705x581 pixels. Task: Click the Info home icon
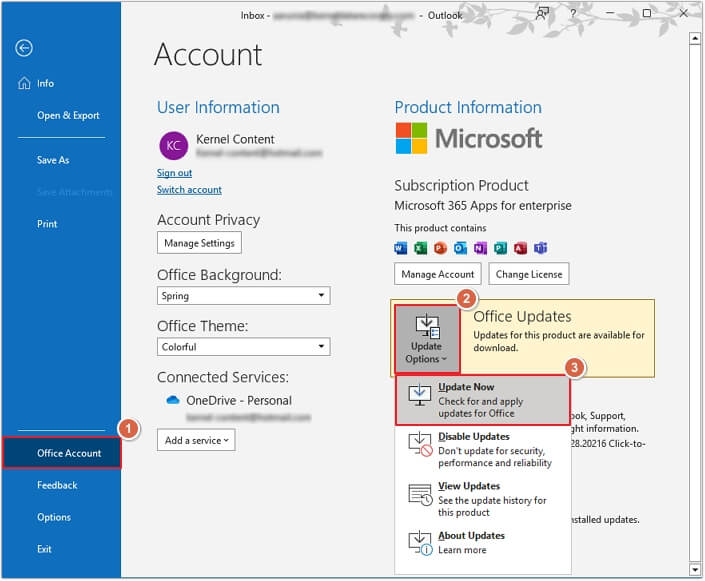coord(24,83)
